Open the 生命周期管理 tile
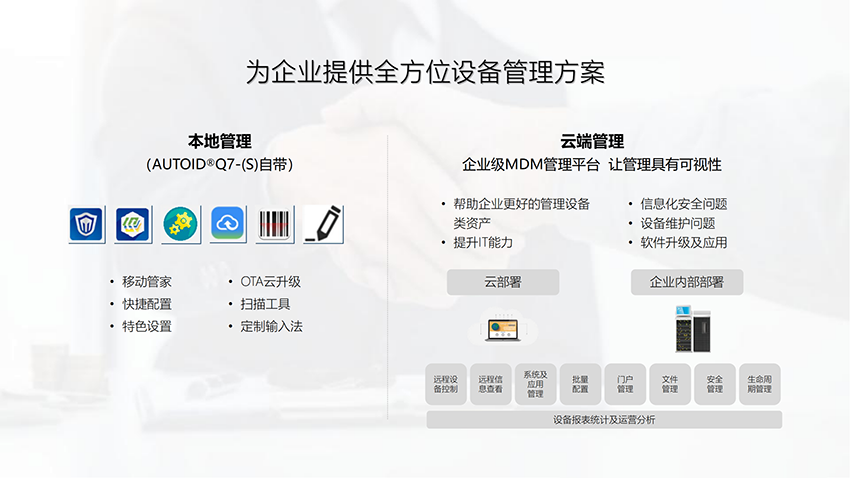The width and height of the screenshot is (850, 478). [759, 384]
